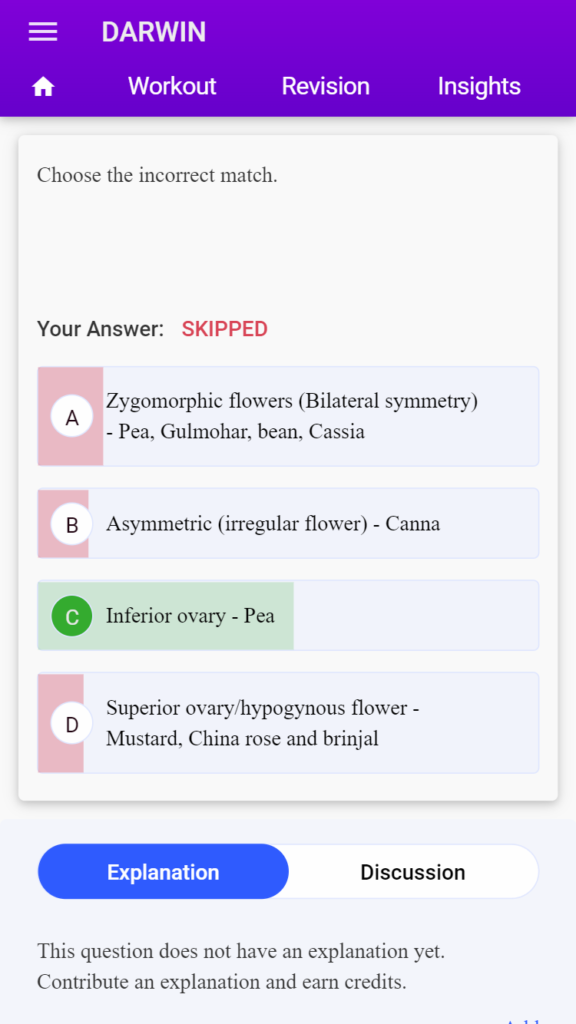The height and width of the screenshot is (1024, 576).
Task: Click the SKIPPED answer status label
Action: click(x=225, y=329)
